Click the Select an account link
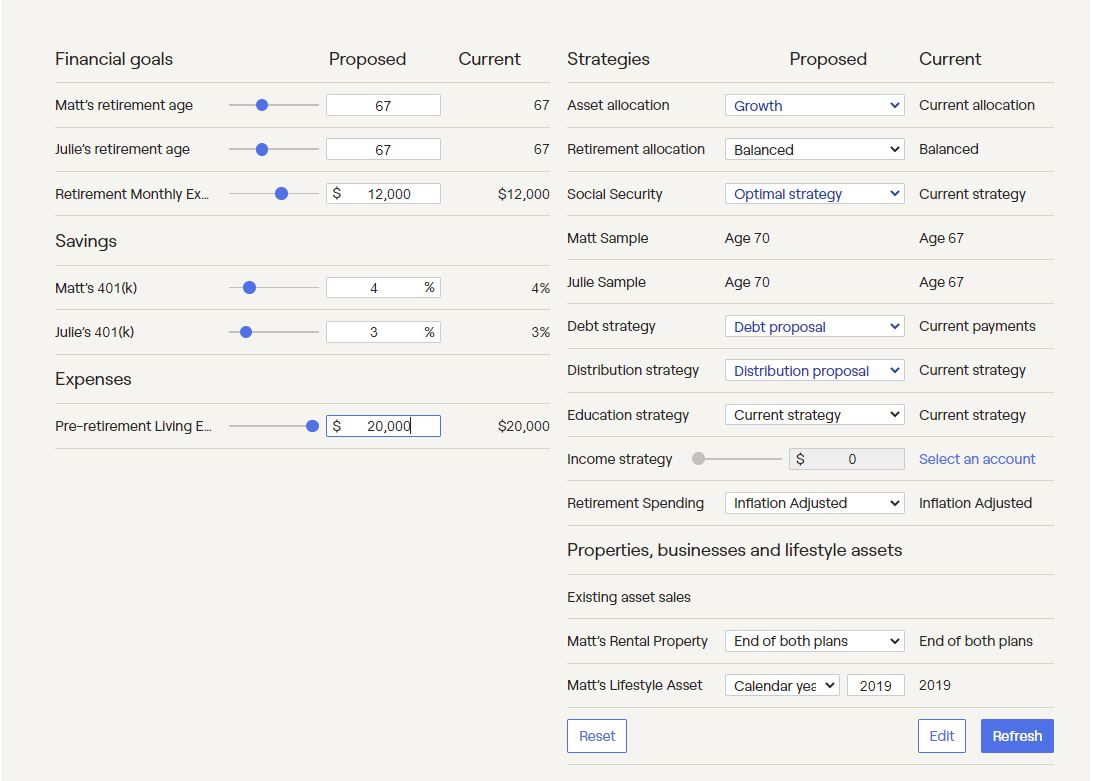 pos(977,459)
